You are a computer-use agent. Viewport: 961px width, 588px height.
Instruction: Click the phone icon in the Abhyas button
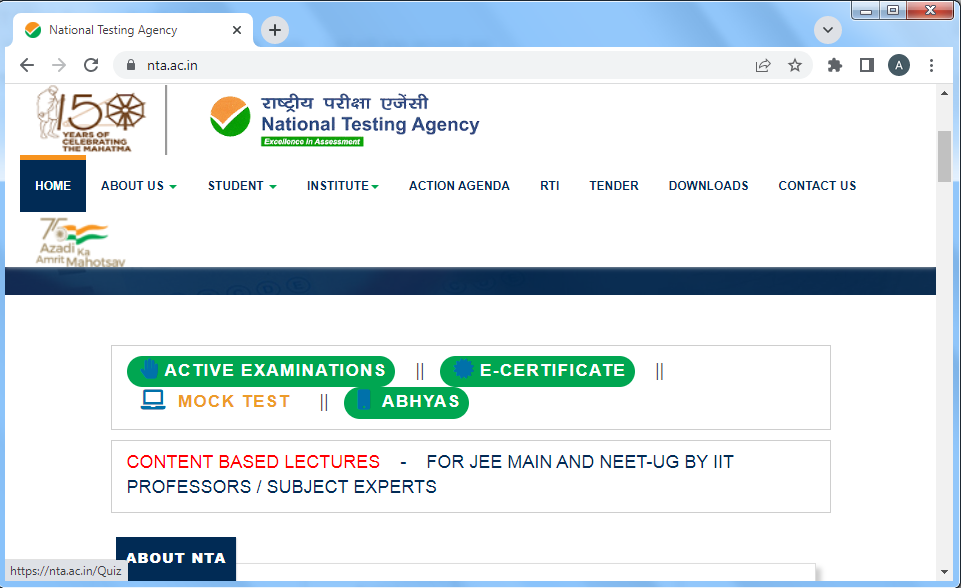tap(364, 400)
